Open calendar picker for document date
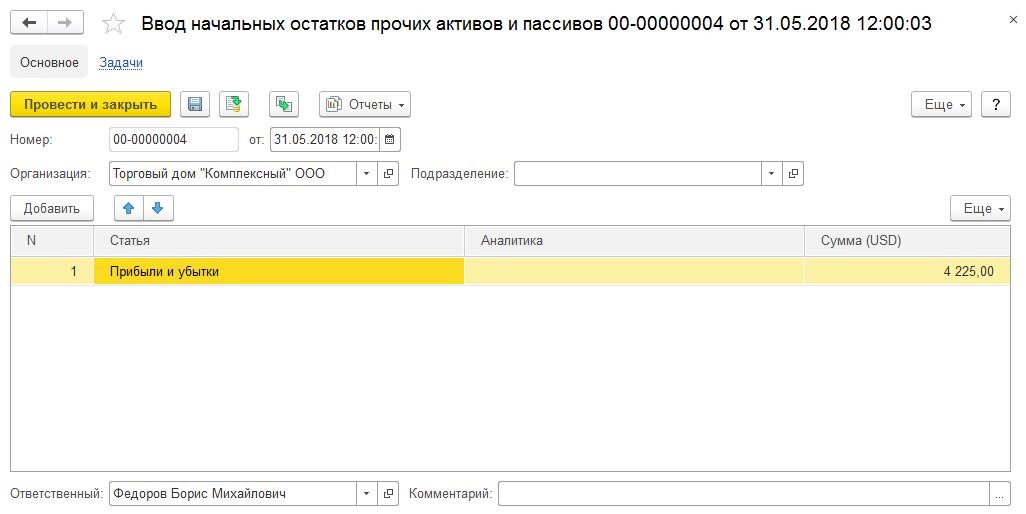Image resolution: width=1026 pixels, height=514 pixels. click(x=389, y=139)
